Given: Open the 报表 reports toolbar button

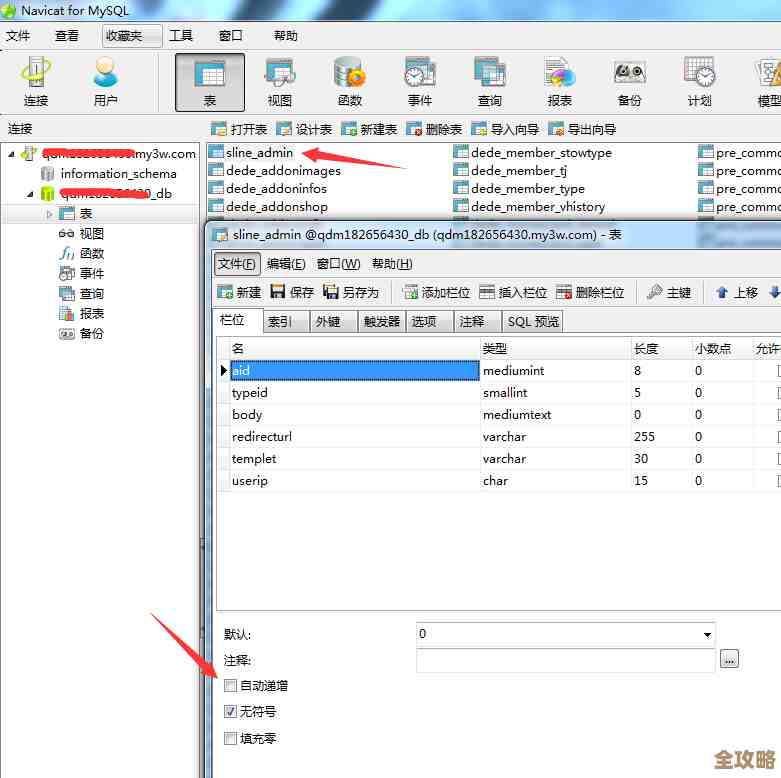Looking at the screenshot, I should 559,82.
